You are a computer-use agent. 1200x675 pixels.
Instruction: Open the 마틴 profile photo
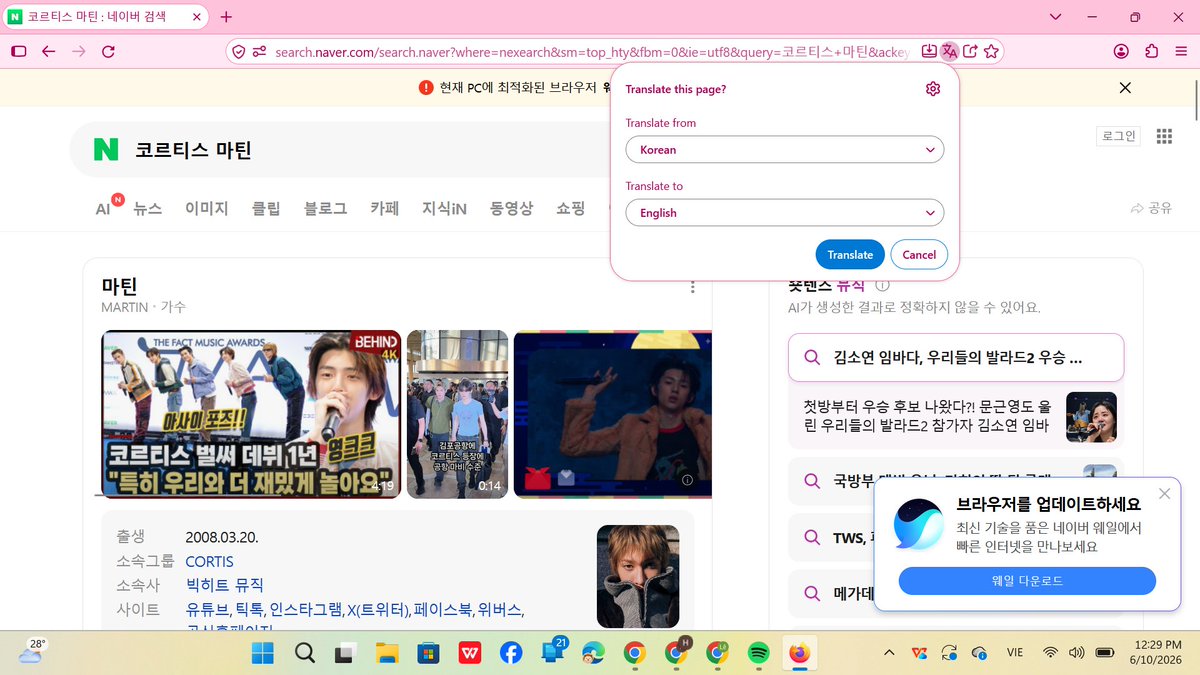[x=638, y=576]
